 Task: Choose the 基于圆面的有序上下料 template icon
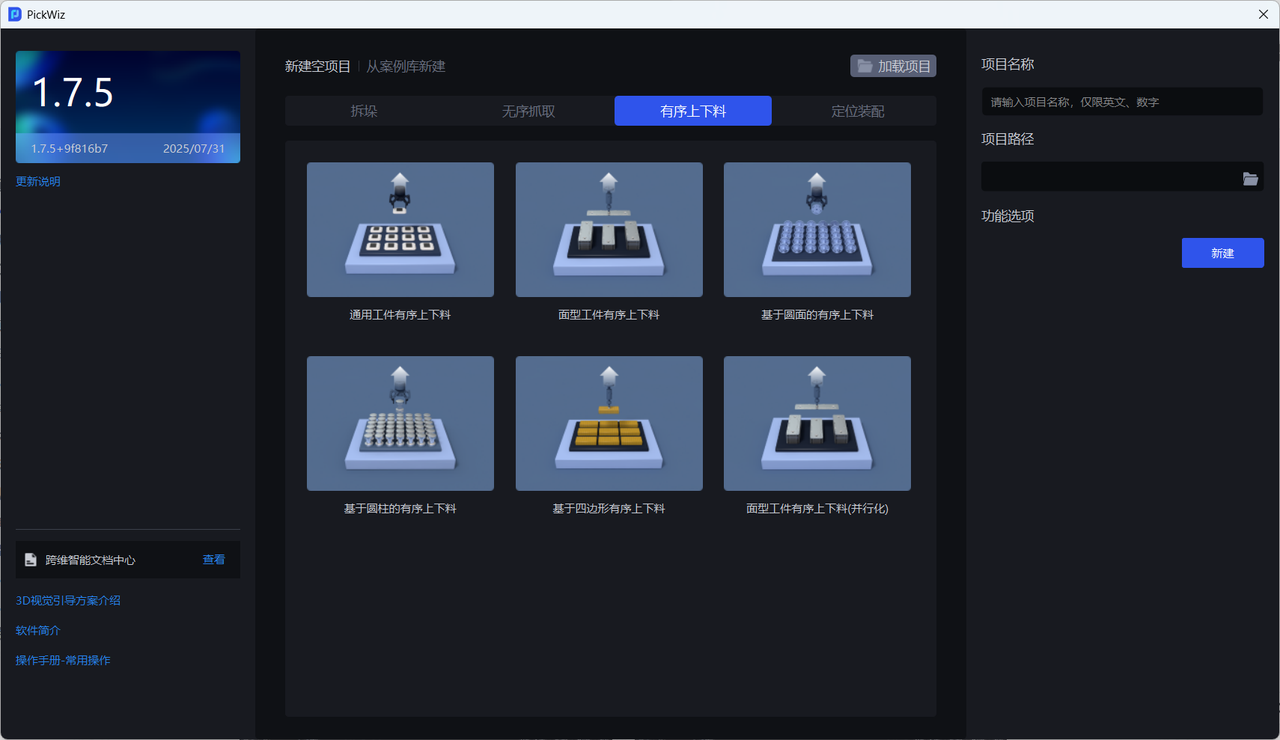(817, 230)
